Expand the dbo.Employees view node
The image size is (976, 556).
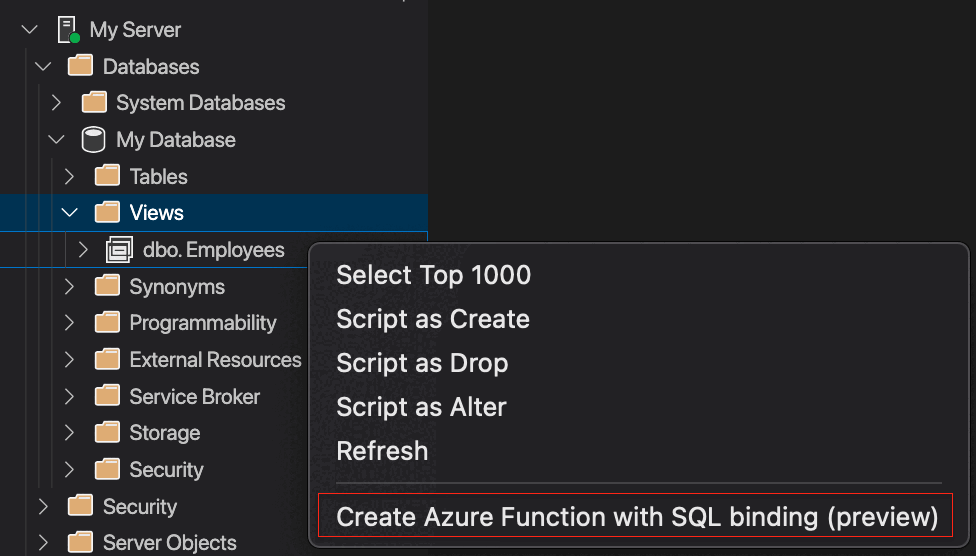point(83,250)
